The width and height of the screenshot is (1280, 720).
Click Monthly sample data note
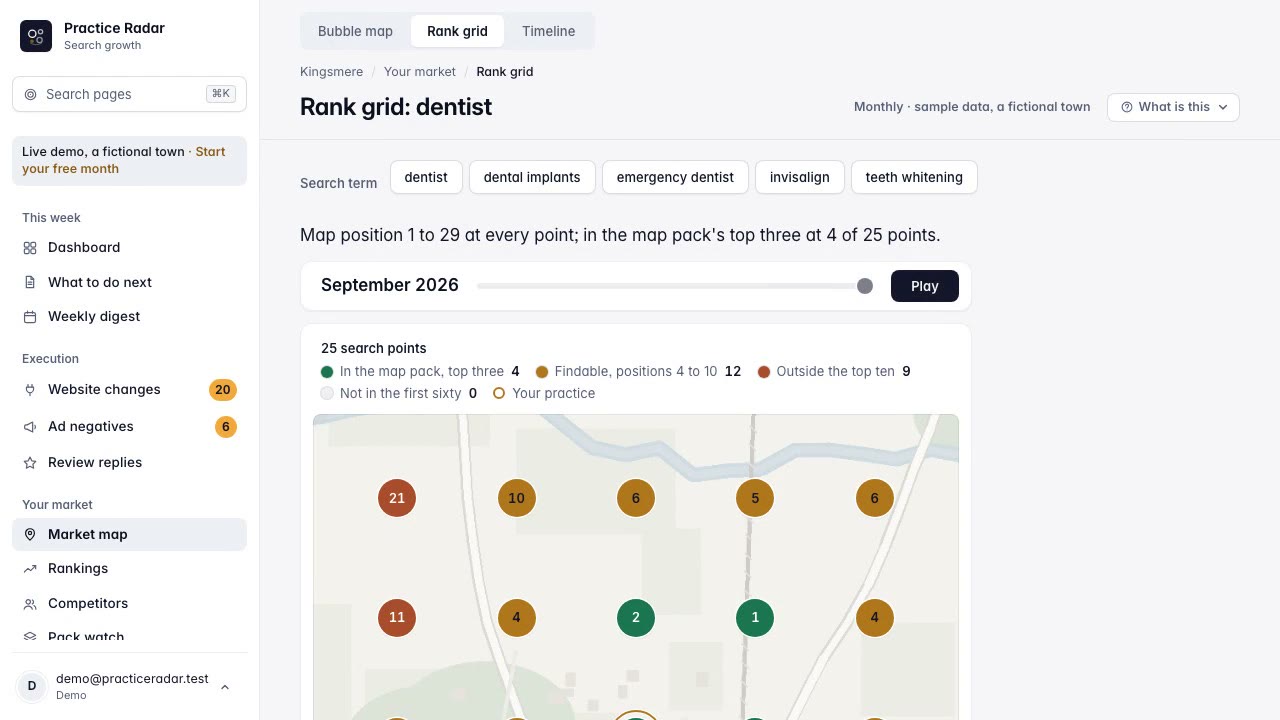click(972, 107)
